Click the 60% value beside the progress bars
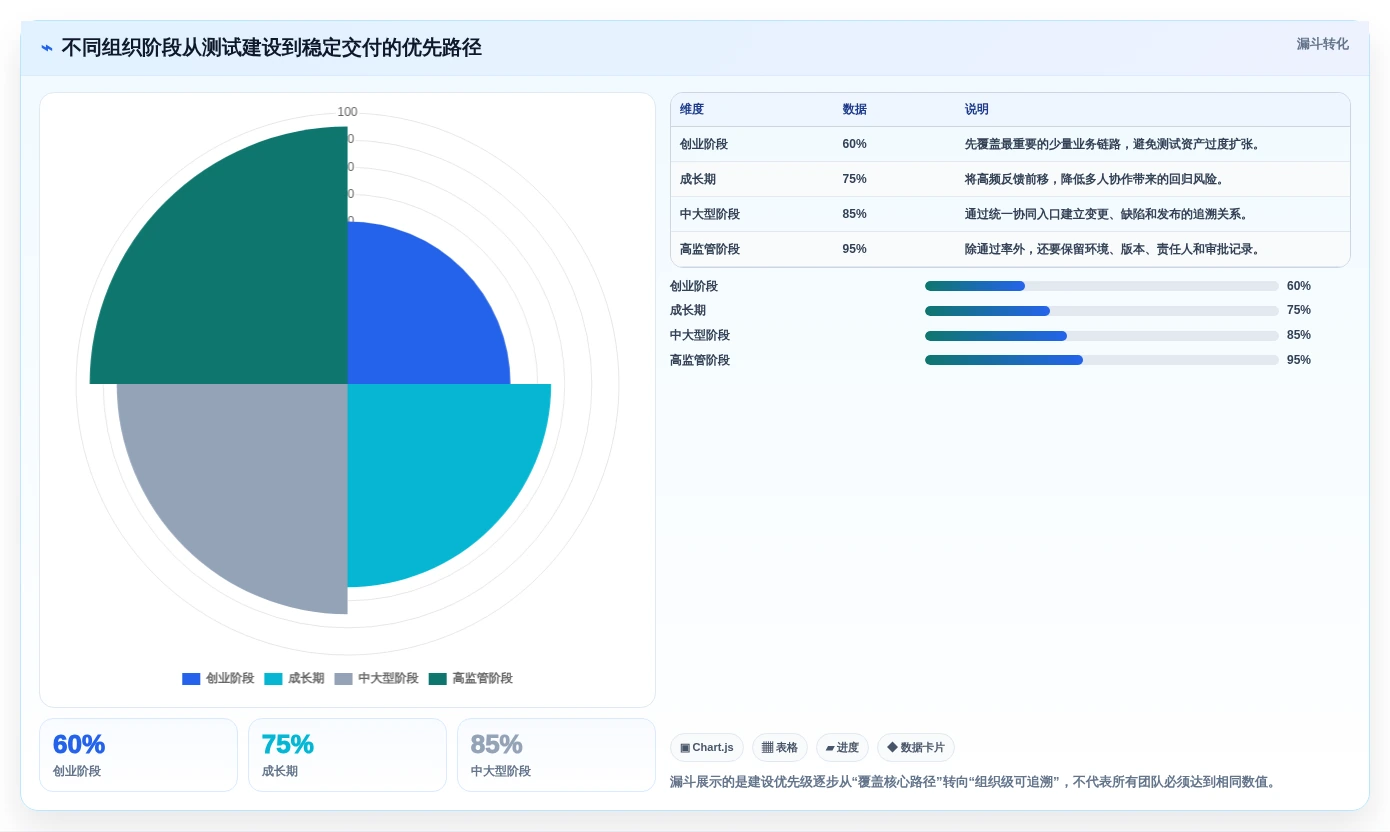The width and height of the screenshot is (1390, 832). click(1299, 286)
